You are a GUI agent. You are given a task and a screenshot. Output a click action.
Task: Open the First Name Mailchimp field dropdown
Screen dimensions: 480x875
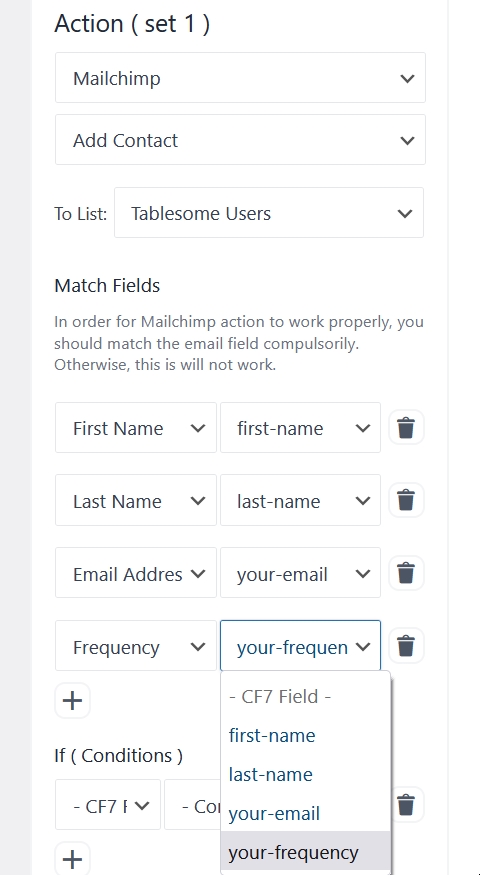136,427
